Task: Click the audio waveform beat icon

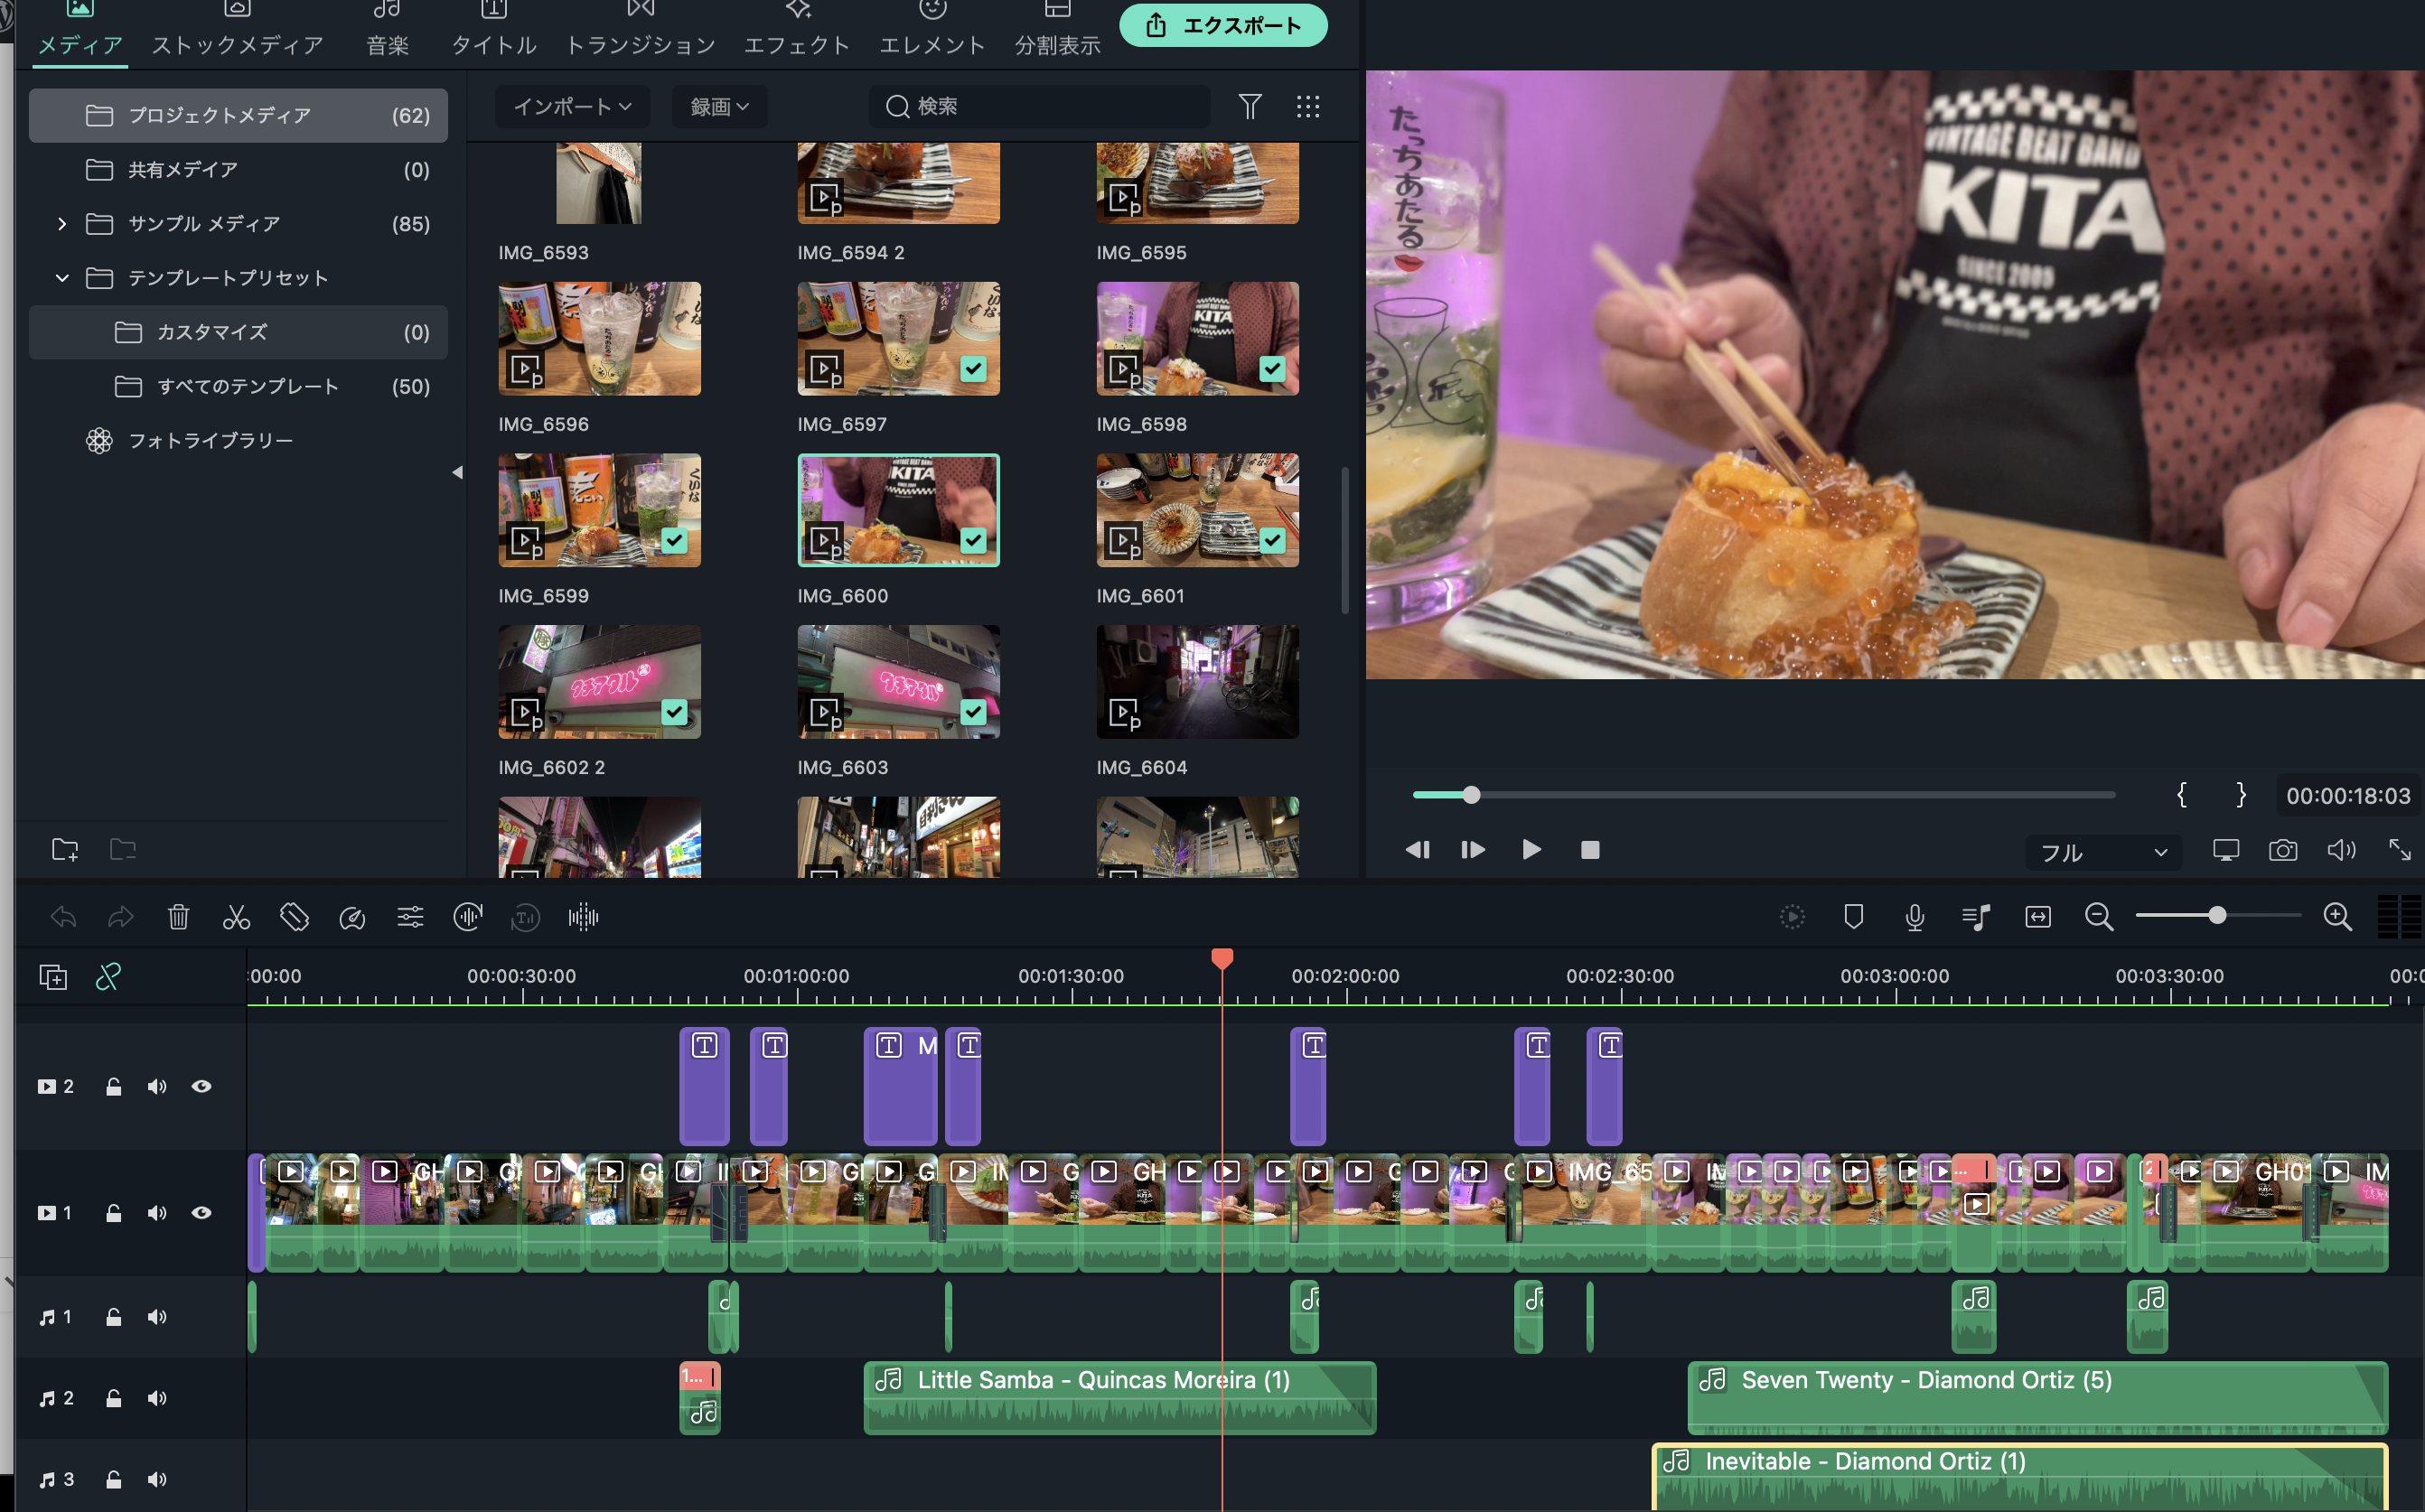Action: (x=468, y=917)
